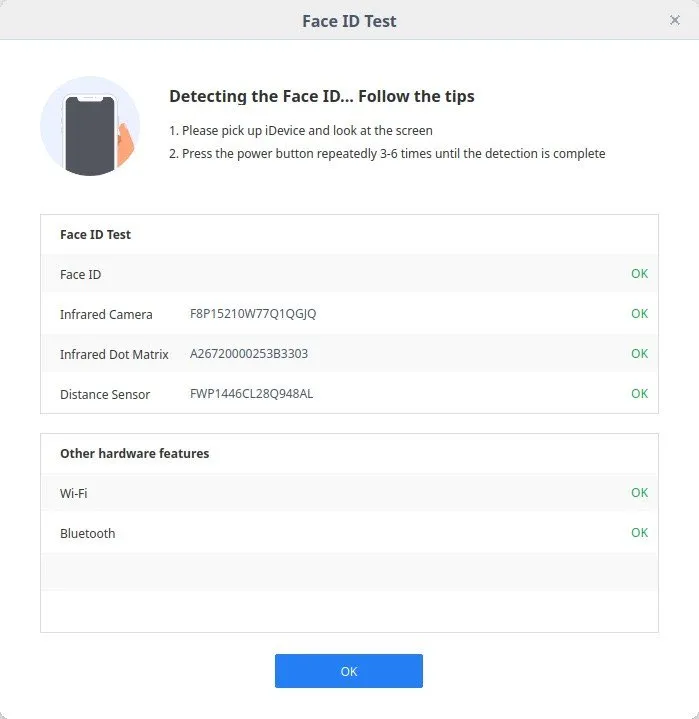Click the Infrared Dot Matrix label
This screenshot has width=699, height=719.
(114, 354)
